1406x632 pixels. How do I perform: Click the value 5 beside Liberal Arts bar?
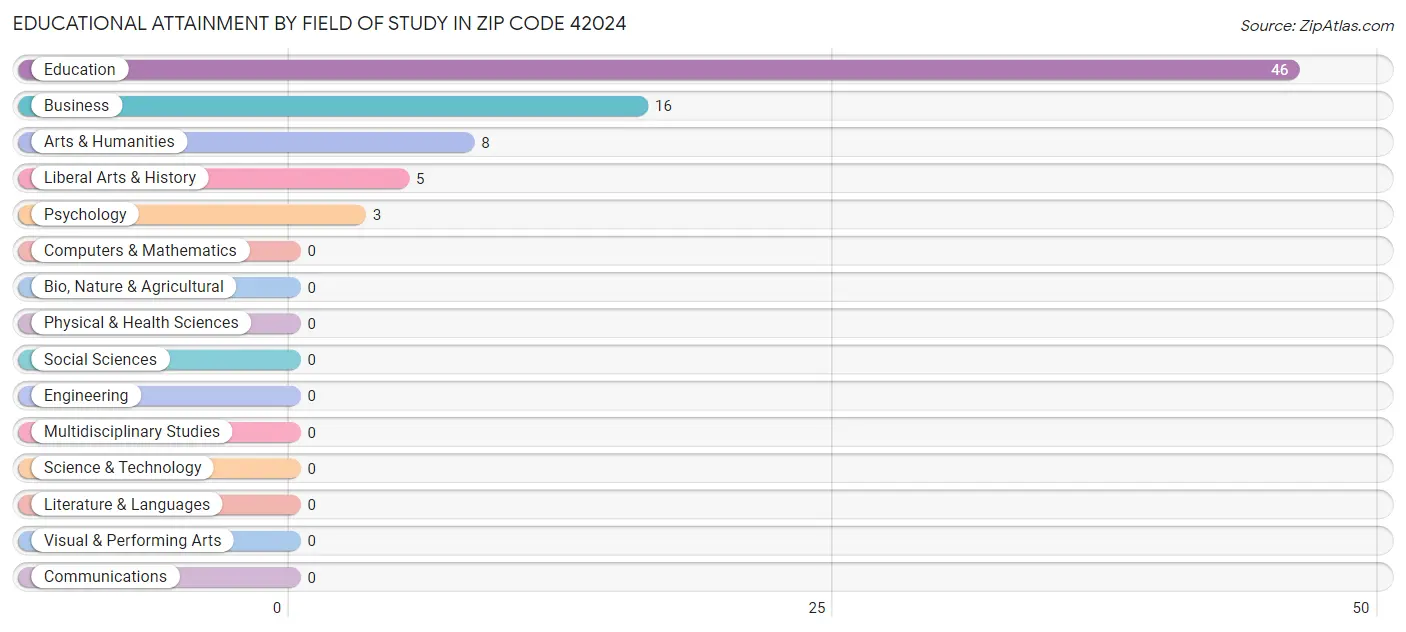[421, 179]
